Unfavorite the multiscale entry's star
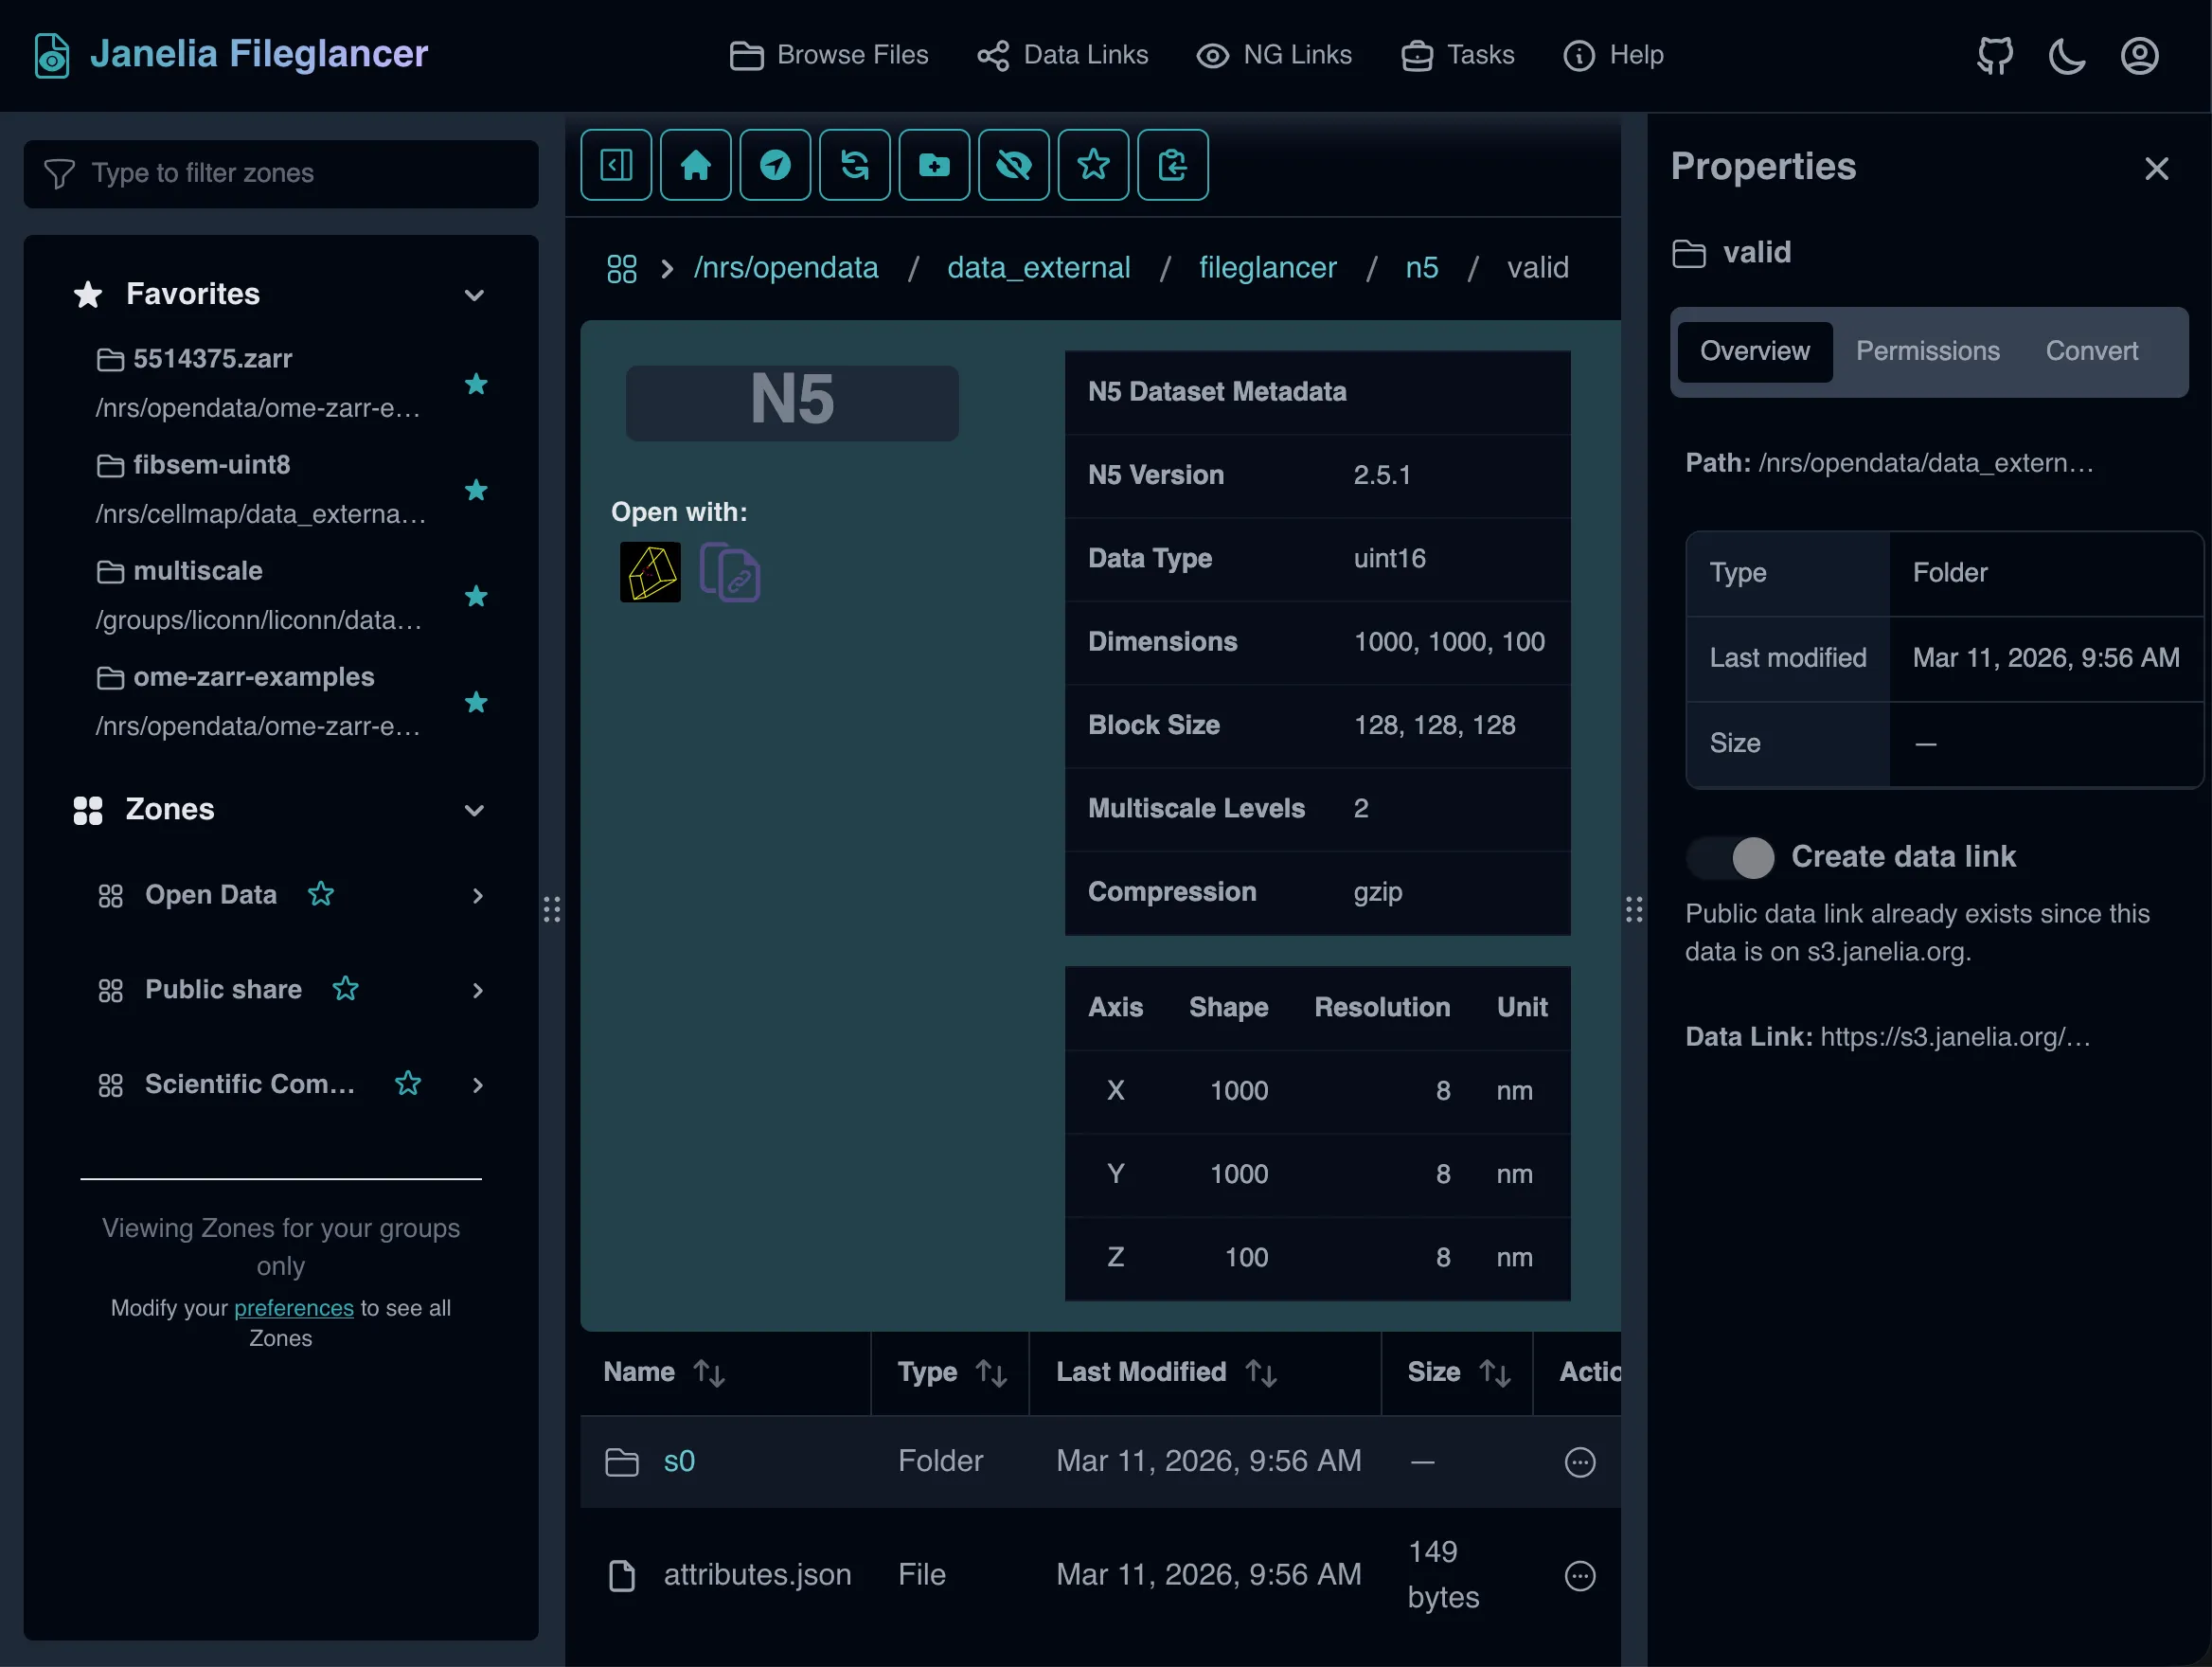Viewport: 2212px width, 1667px height. pyautogui.click(x=477, y=597)
